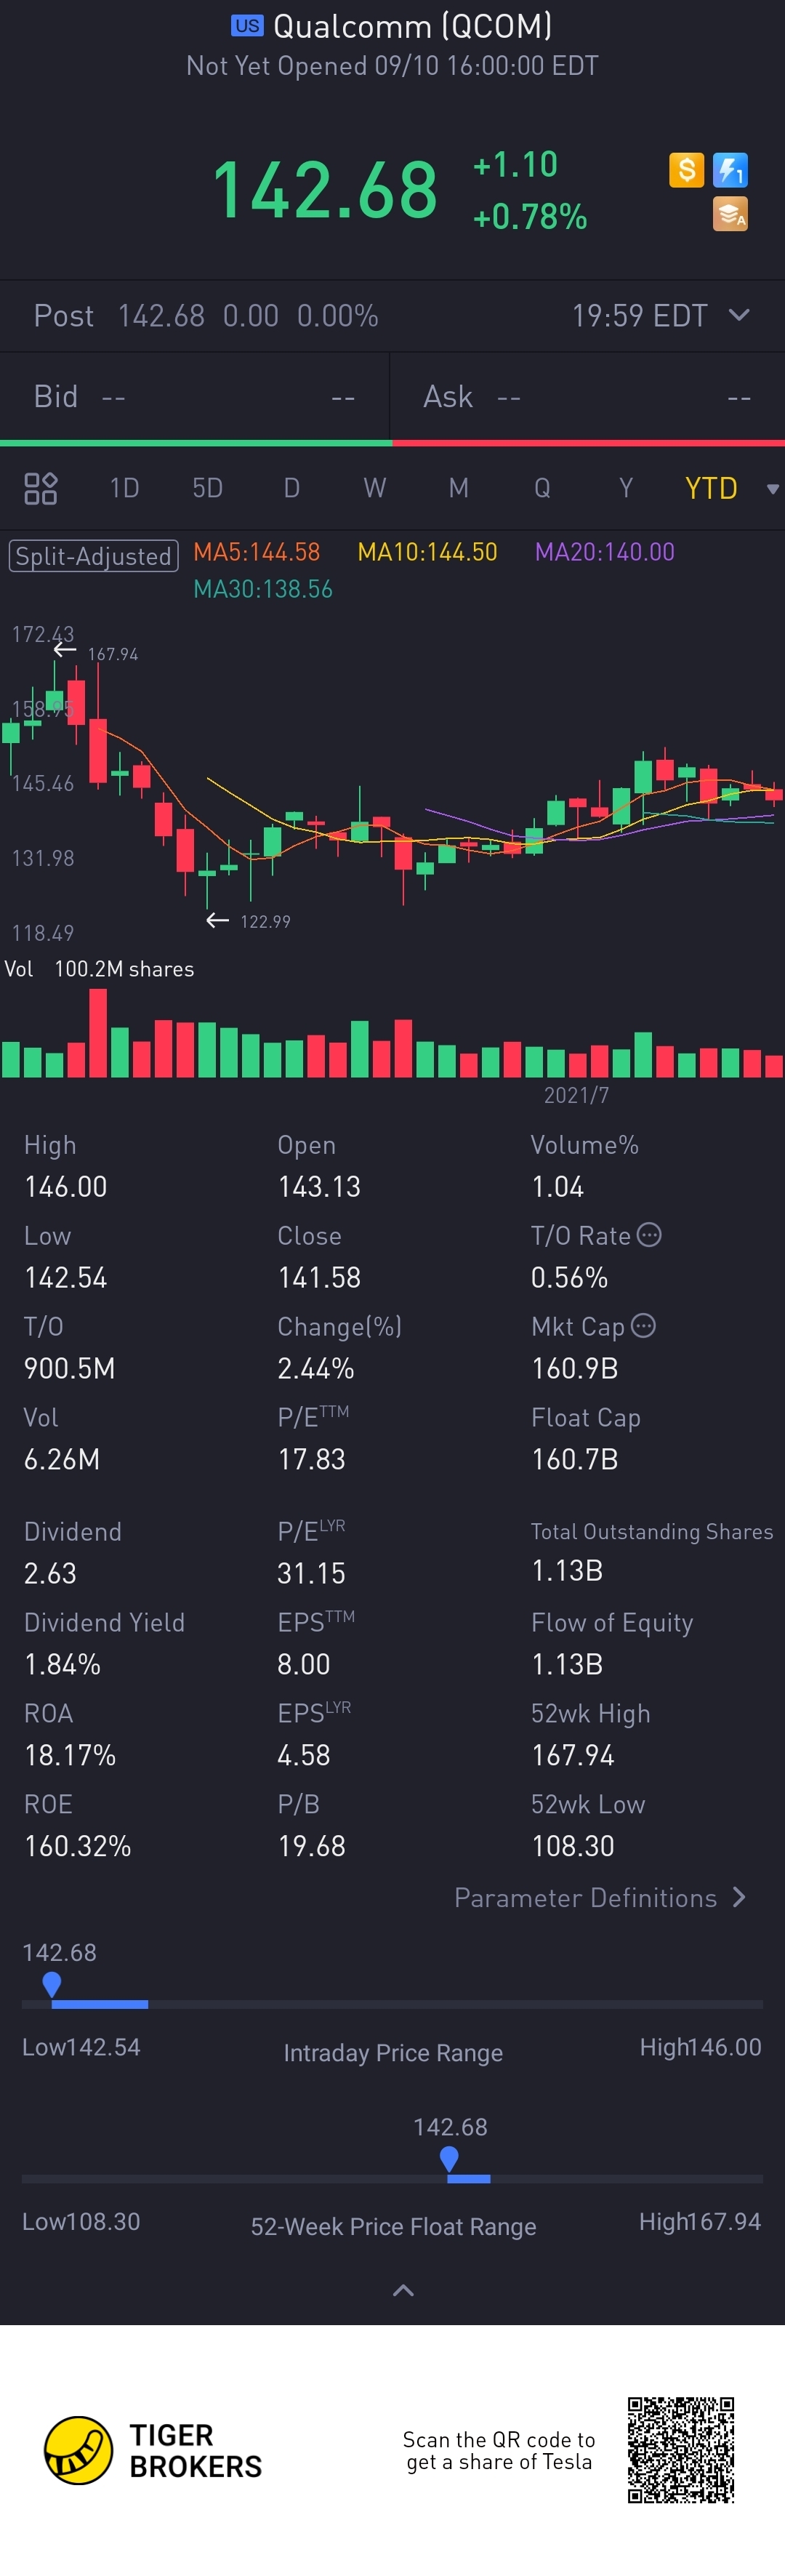Open the YTD timeframe dropdown arrow

(772, 489)
